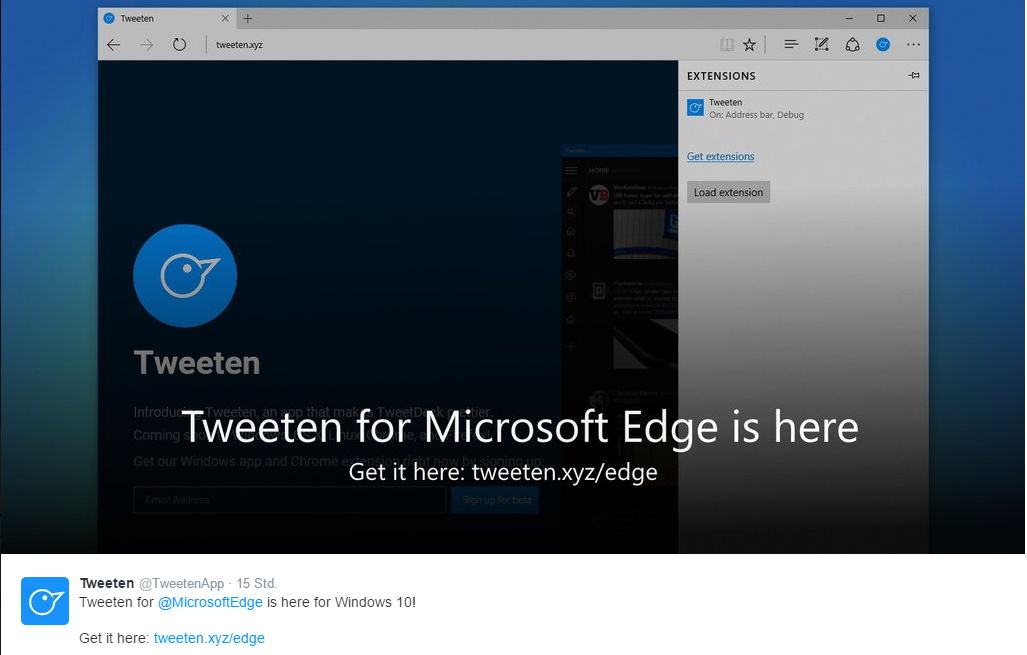The width and height of the screenshot is (1027, 655).
Task: Pin the Extensions pane
Action: click(x=914, y=75)
